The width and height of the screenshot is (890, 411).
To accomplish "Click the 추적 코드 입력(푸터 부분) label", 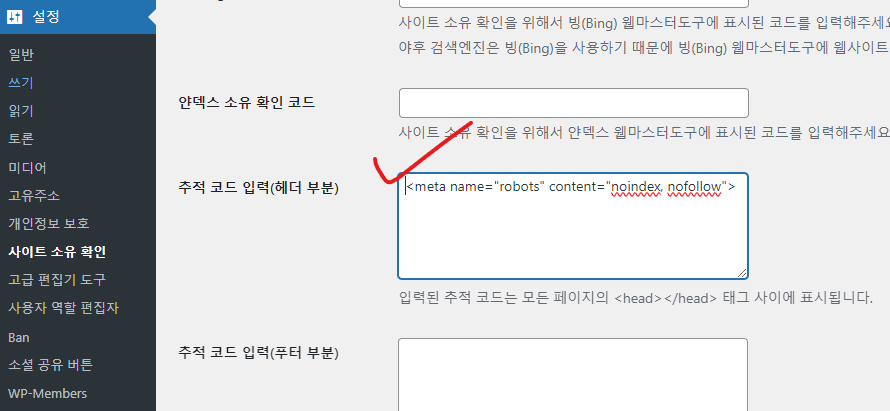I will click(x=258, y=353).
